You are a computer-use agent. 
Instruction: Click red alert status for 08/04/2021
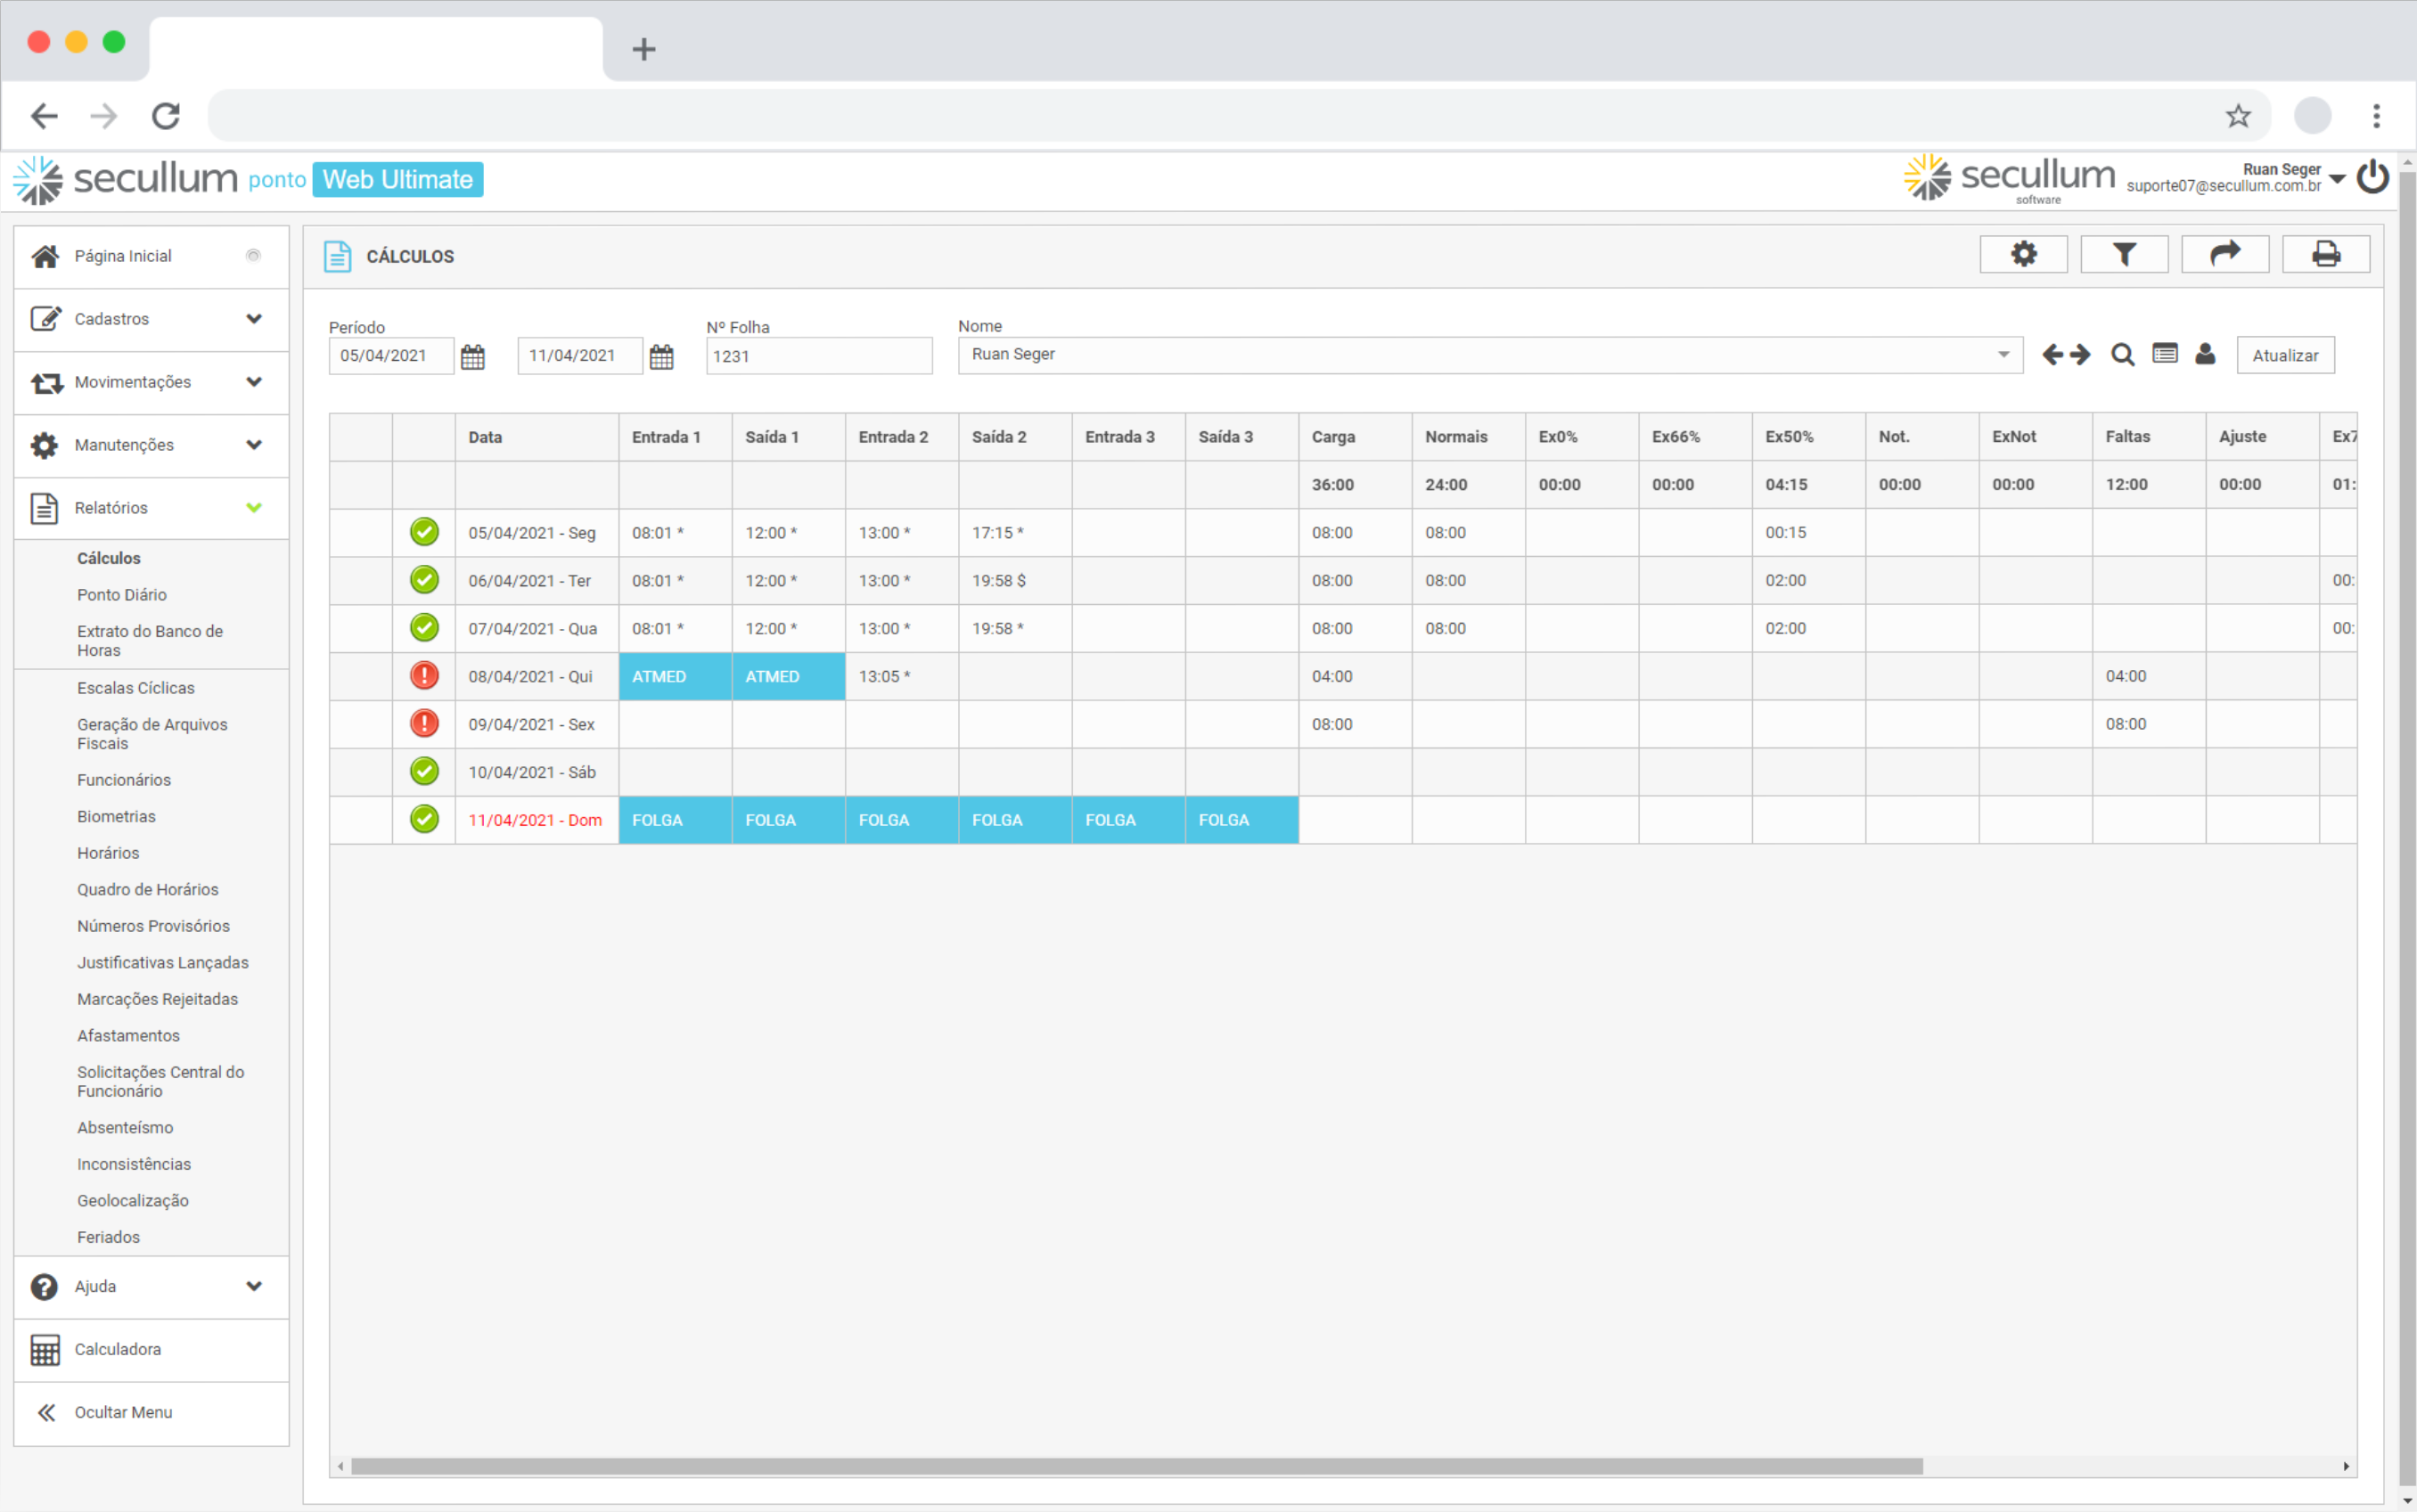(x=424, y=676)
